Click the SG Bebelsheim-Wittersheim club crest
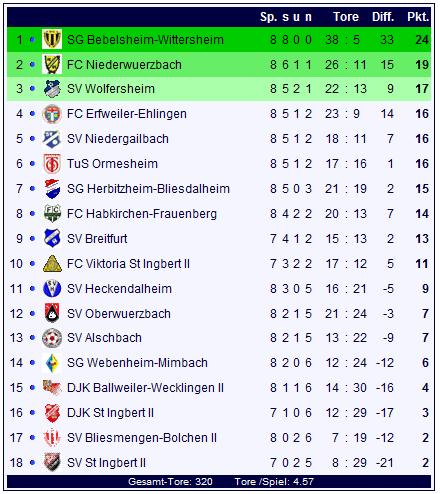Screen dimensions: 440x494 tap(52, 39)
